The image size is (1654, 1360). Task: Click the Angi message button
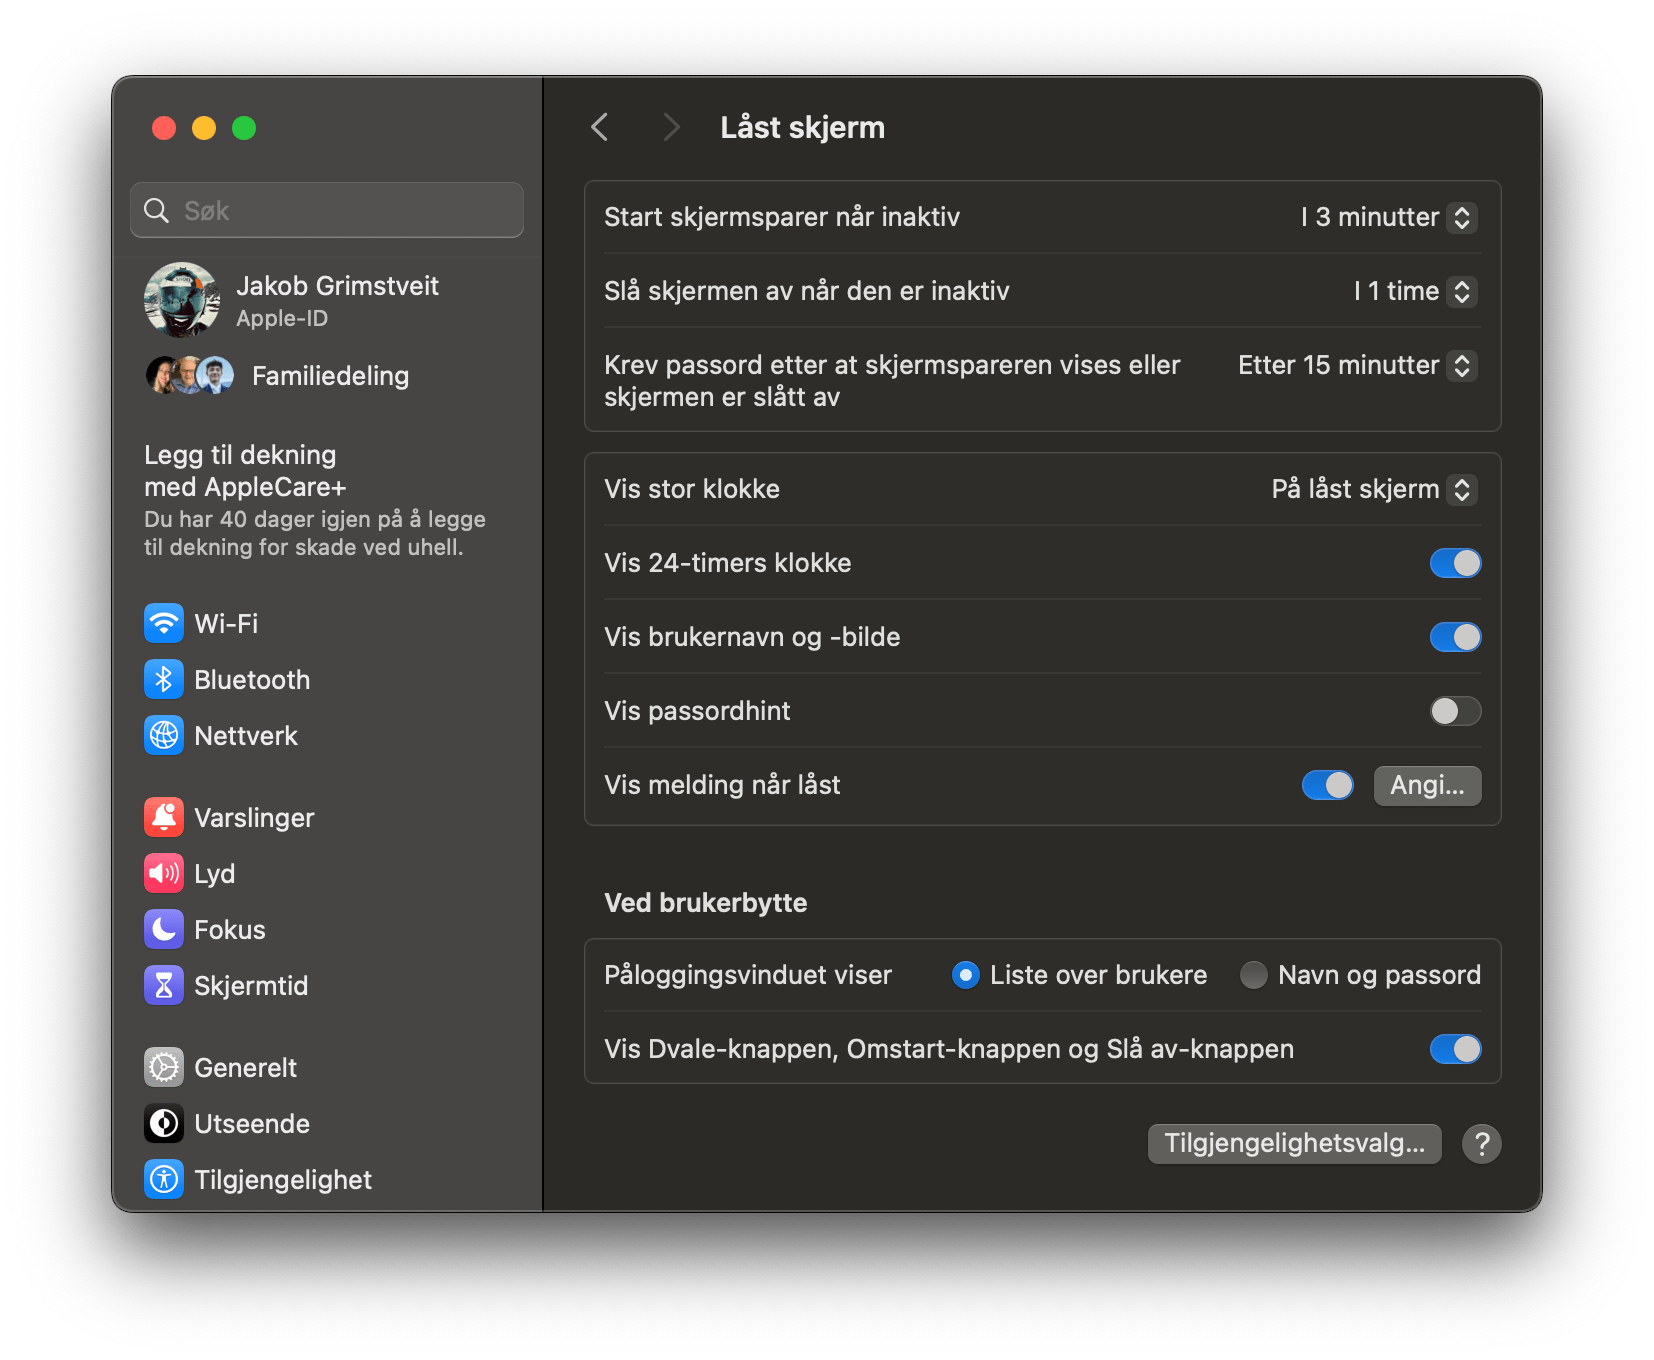coord(1427,785)
